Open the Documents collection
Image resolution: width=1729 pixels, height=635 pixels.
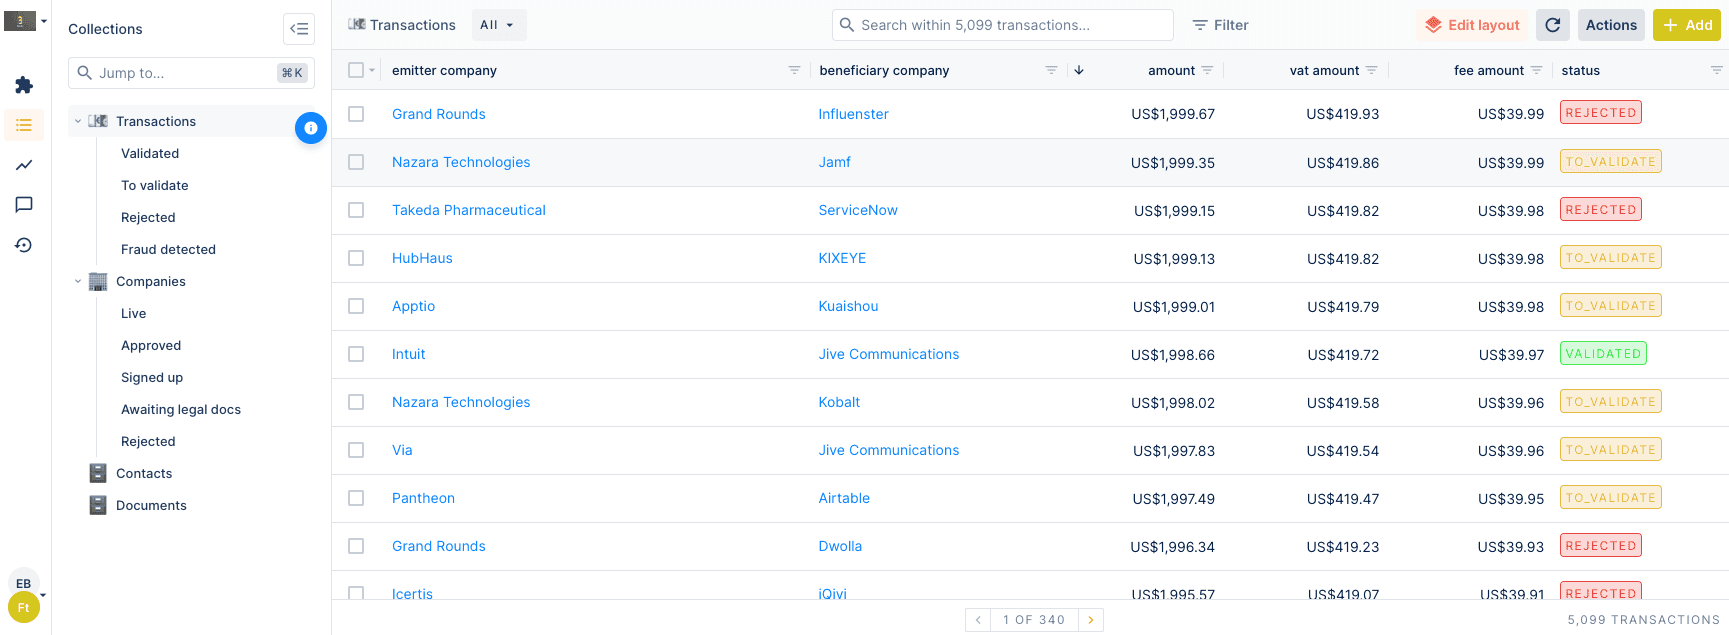coord(151,505)
